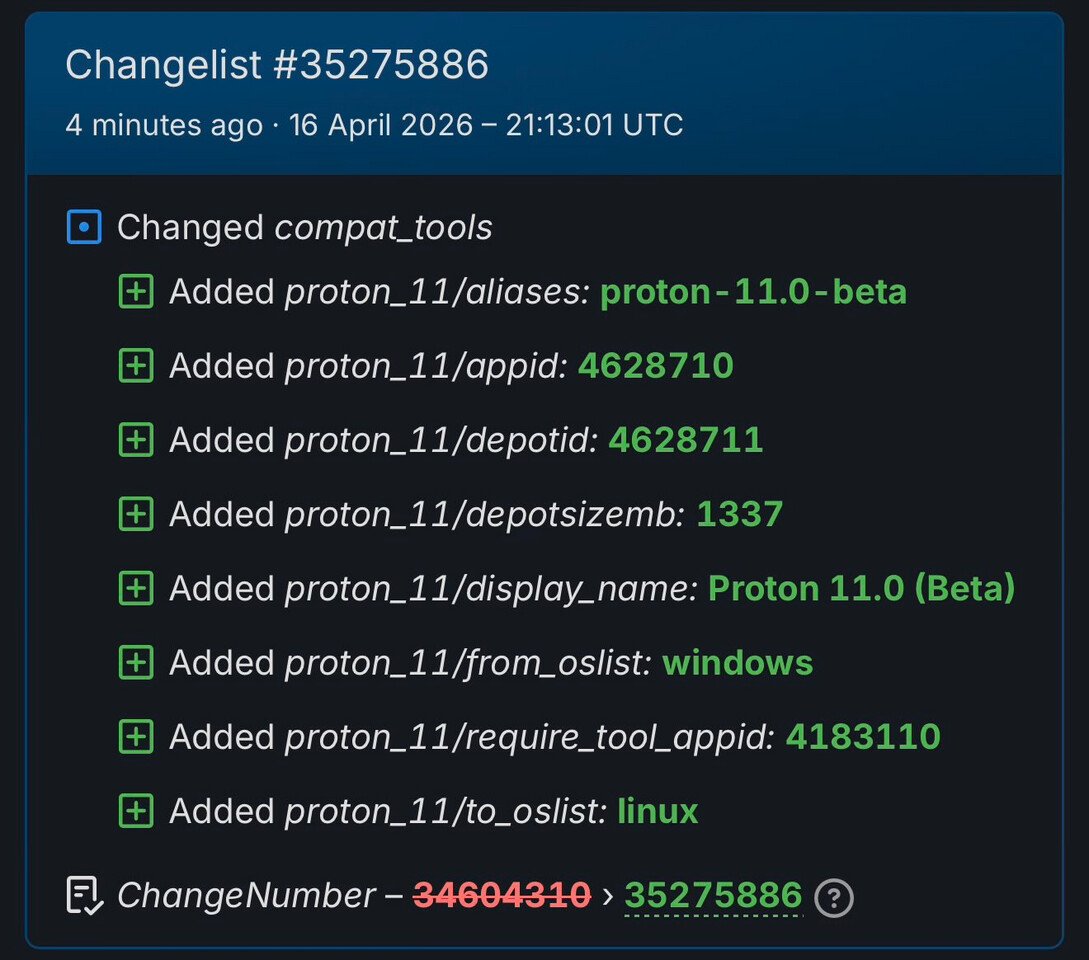The width and height of the screenshot is (1089, 960).
Task: Click the plus icon on the depotid row
Action: (135, 439)
